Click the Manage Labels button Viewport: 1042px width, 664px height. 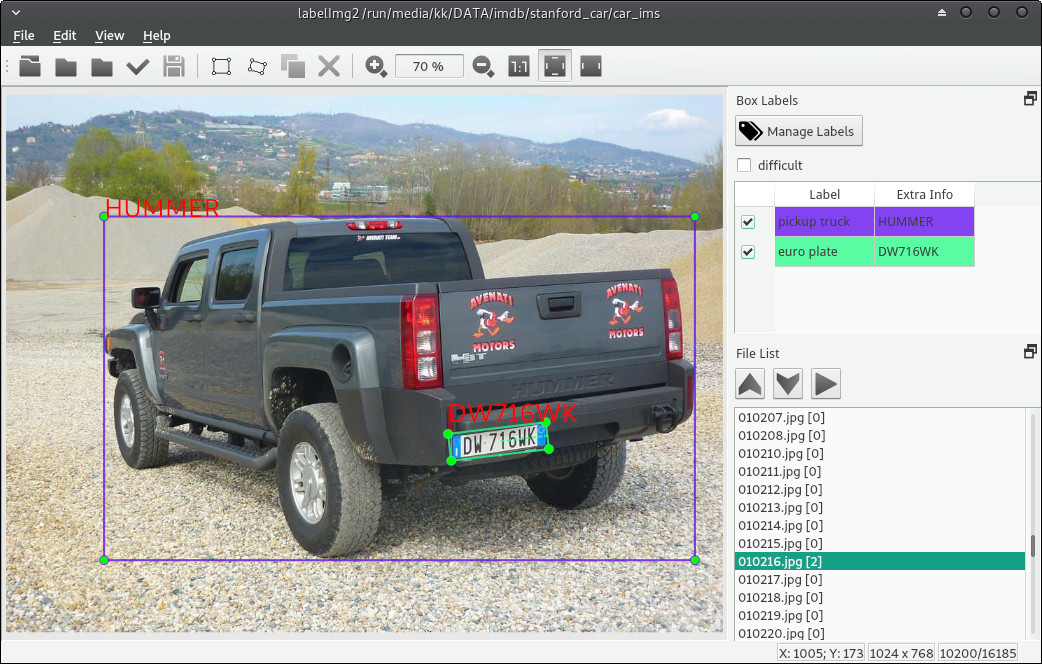799,131
